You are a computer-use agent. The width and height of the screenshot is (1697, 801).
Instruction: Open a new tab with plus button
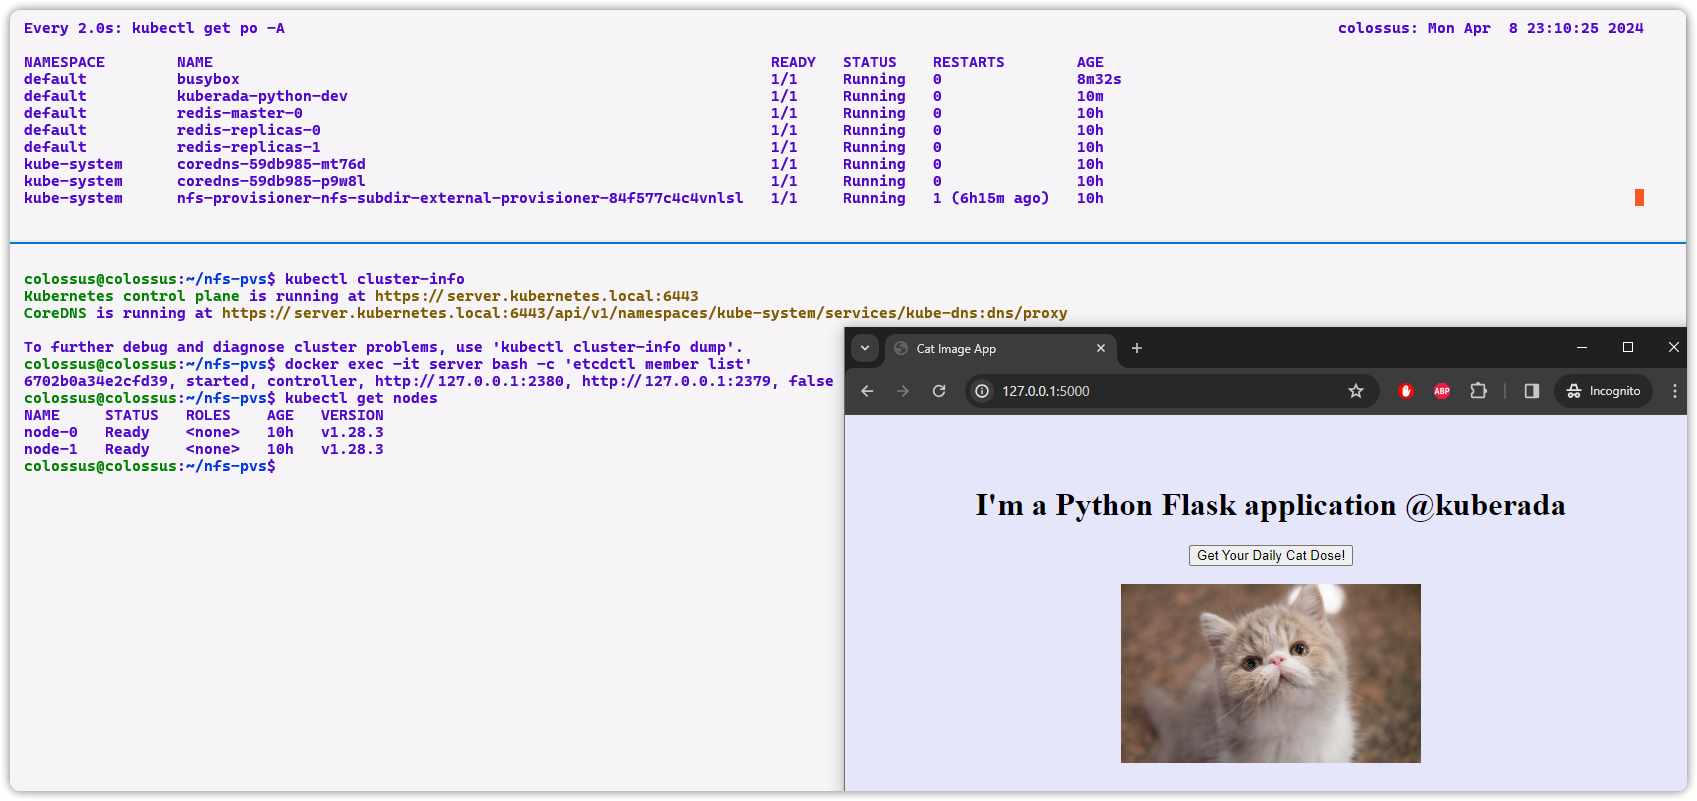click(x=1136, y=348)
